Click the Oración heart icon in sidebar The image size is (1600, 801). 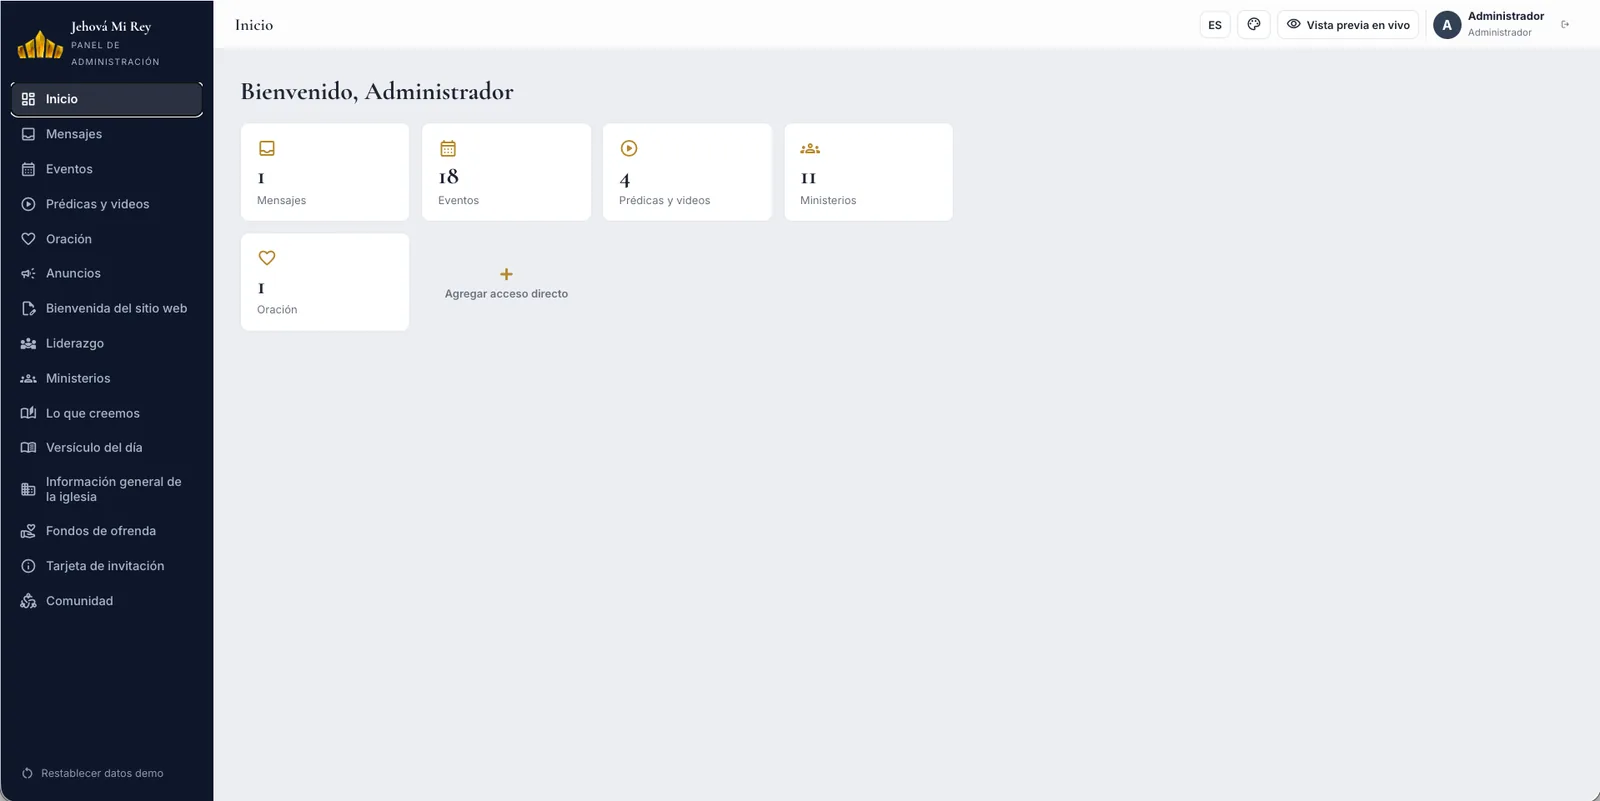point(28,239)
